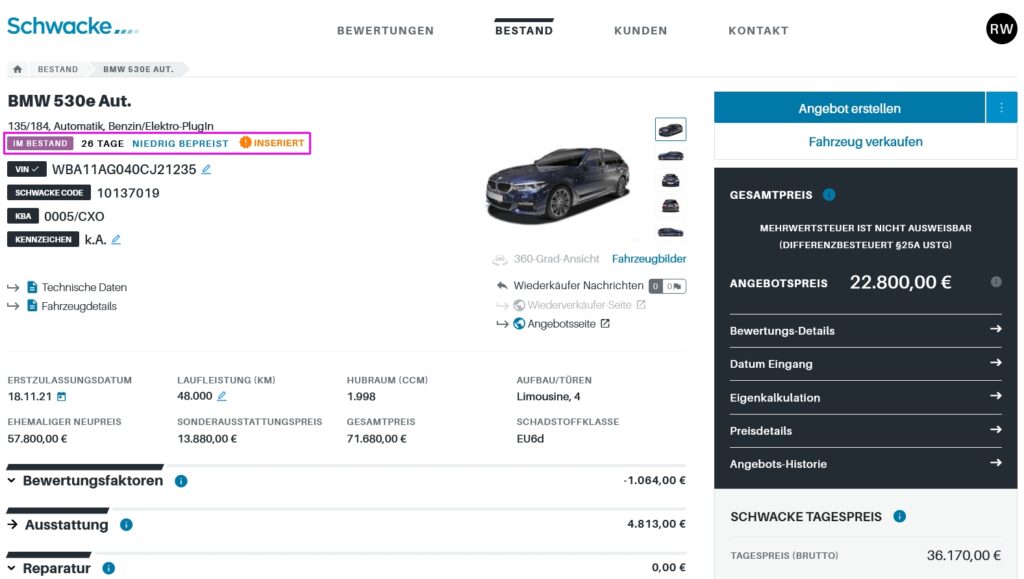Open the Fahrzeugdetails link
This screenshot has width=1024, height=579.
tap(79, 306)
